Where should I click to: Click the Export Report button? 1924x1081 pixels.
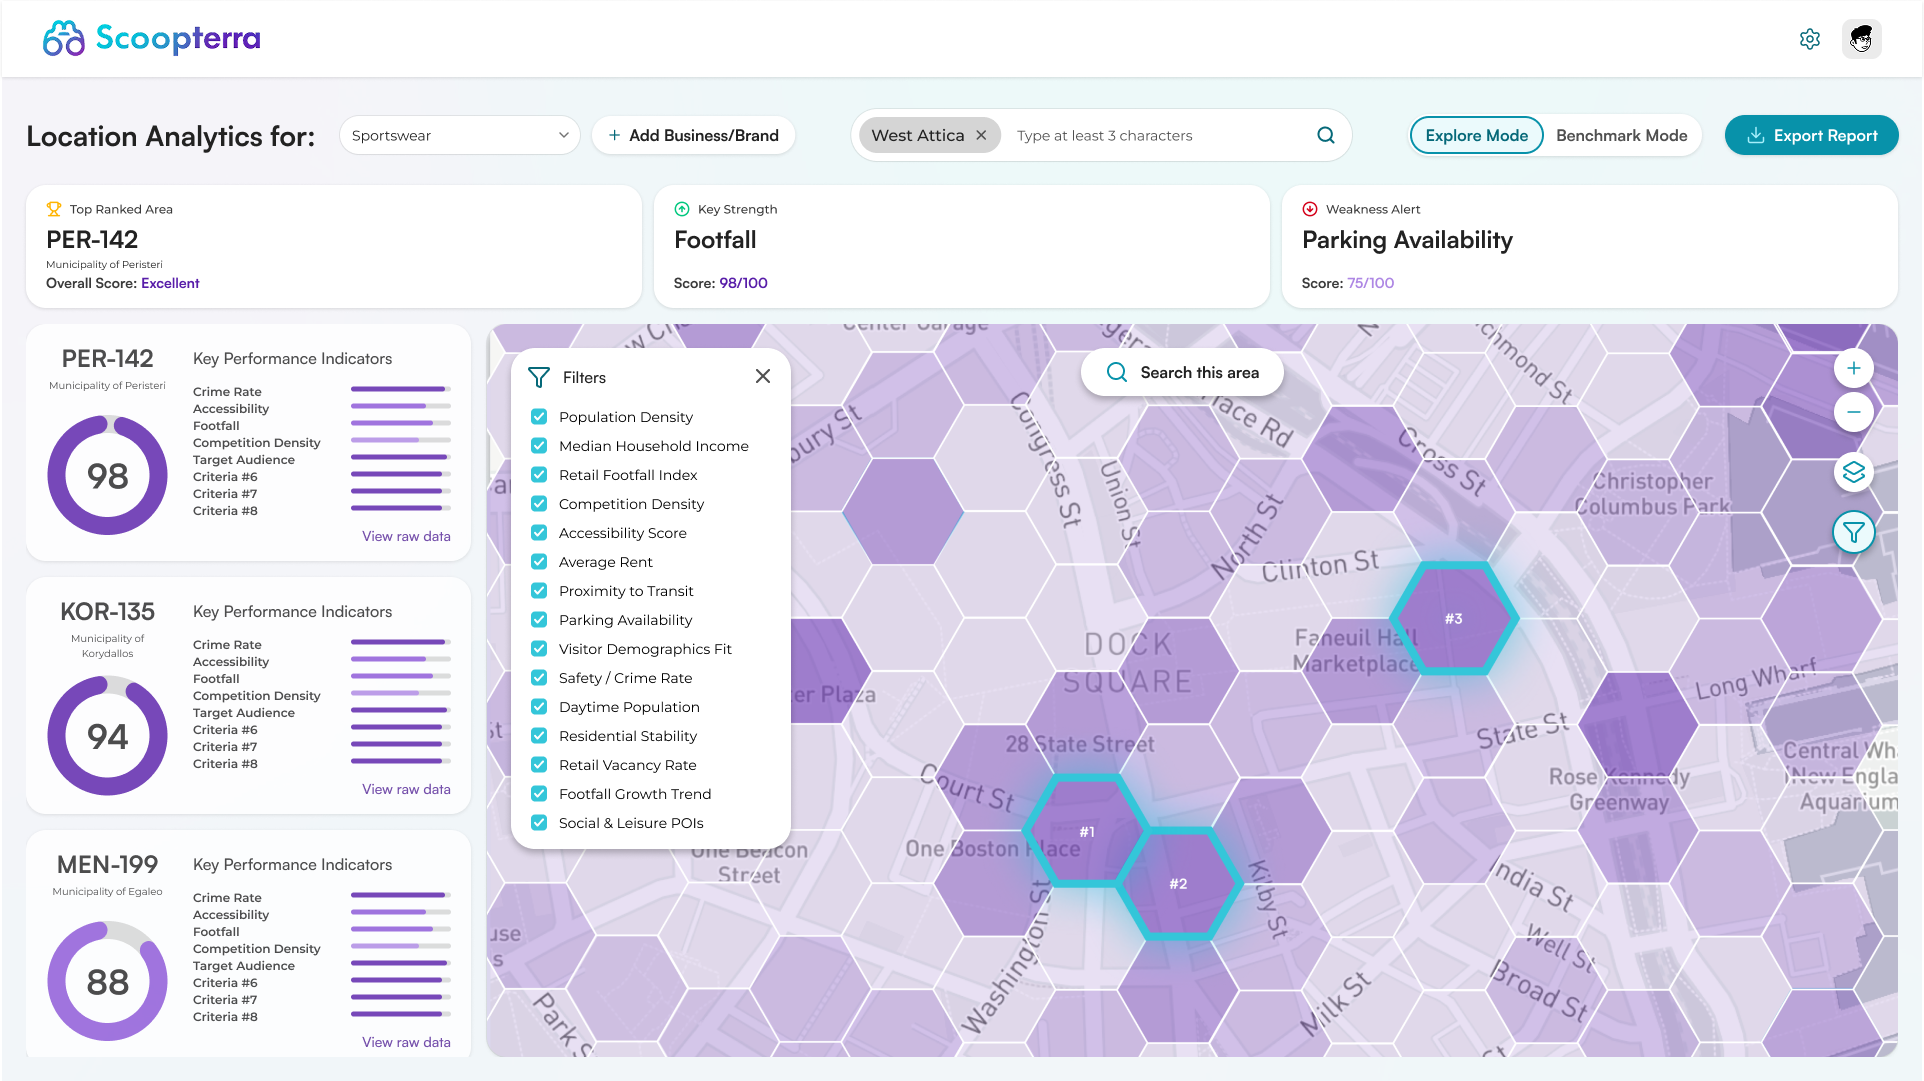1811,135
